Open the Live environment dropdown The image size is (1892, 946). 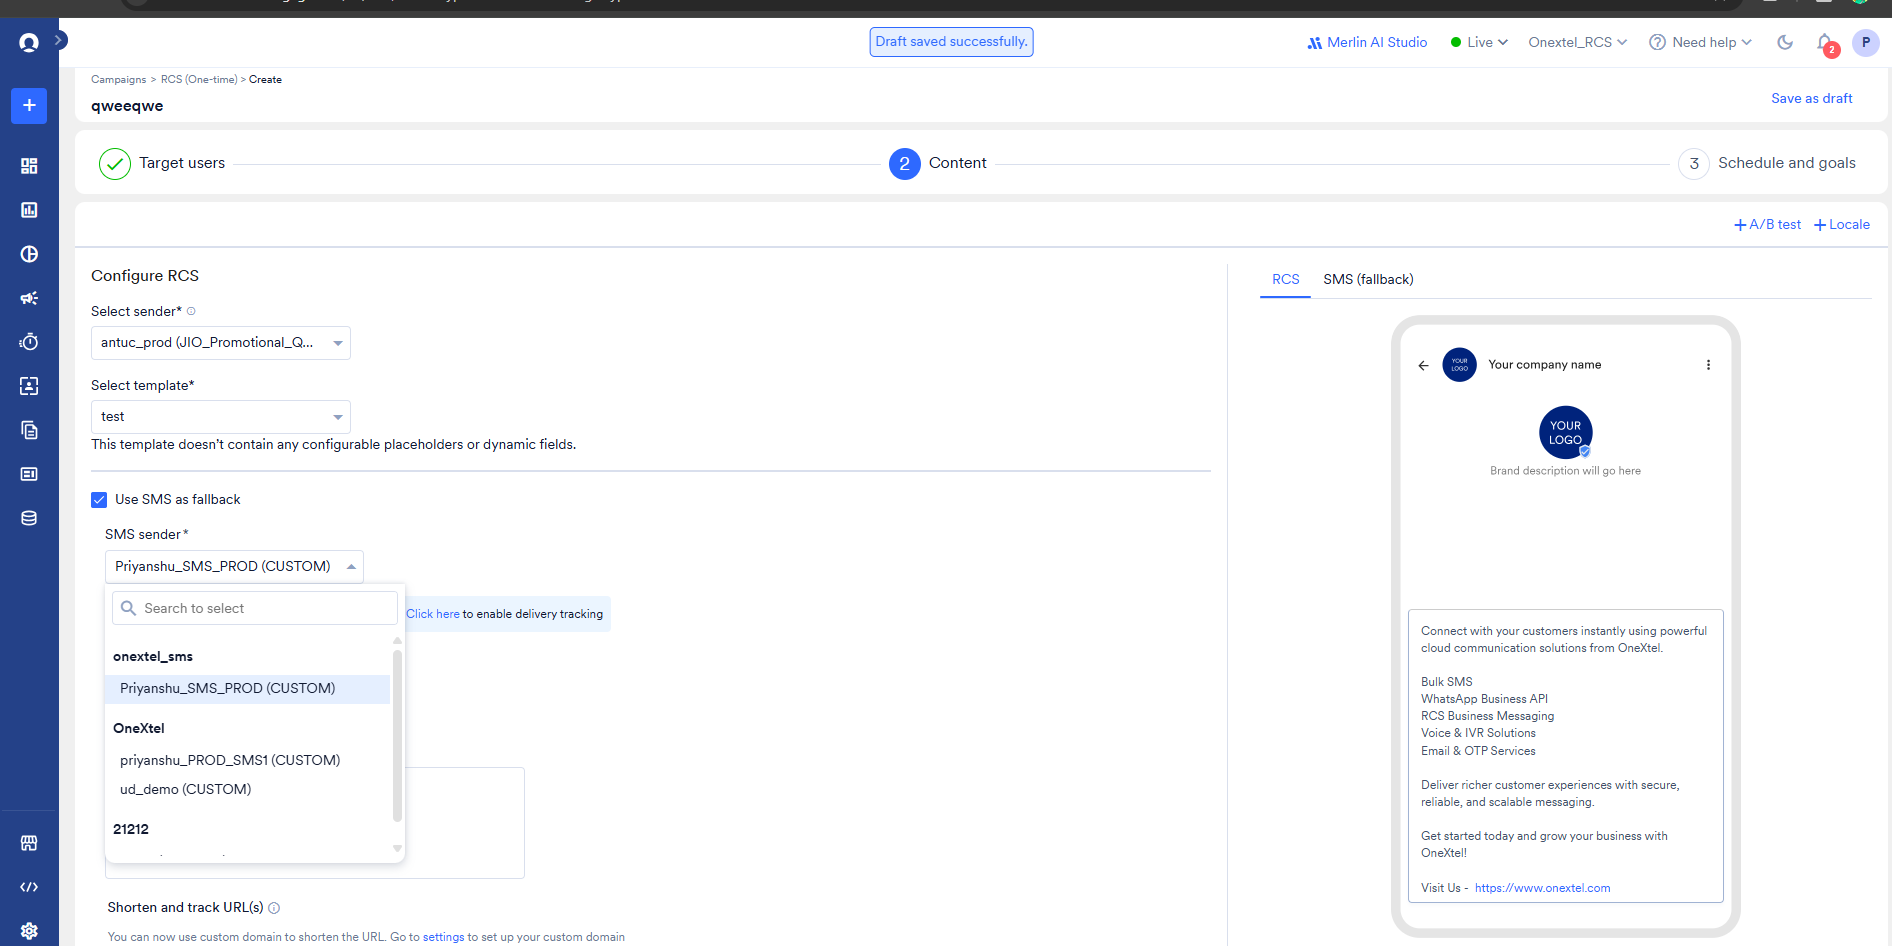(x=1479, y=42)
